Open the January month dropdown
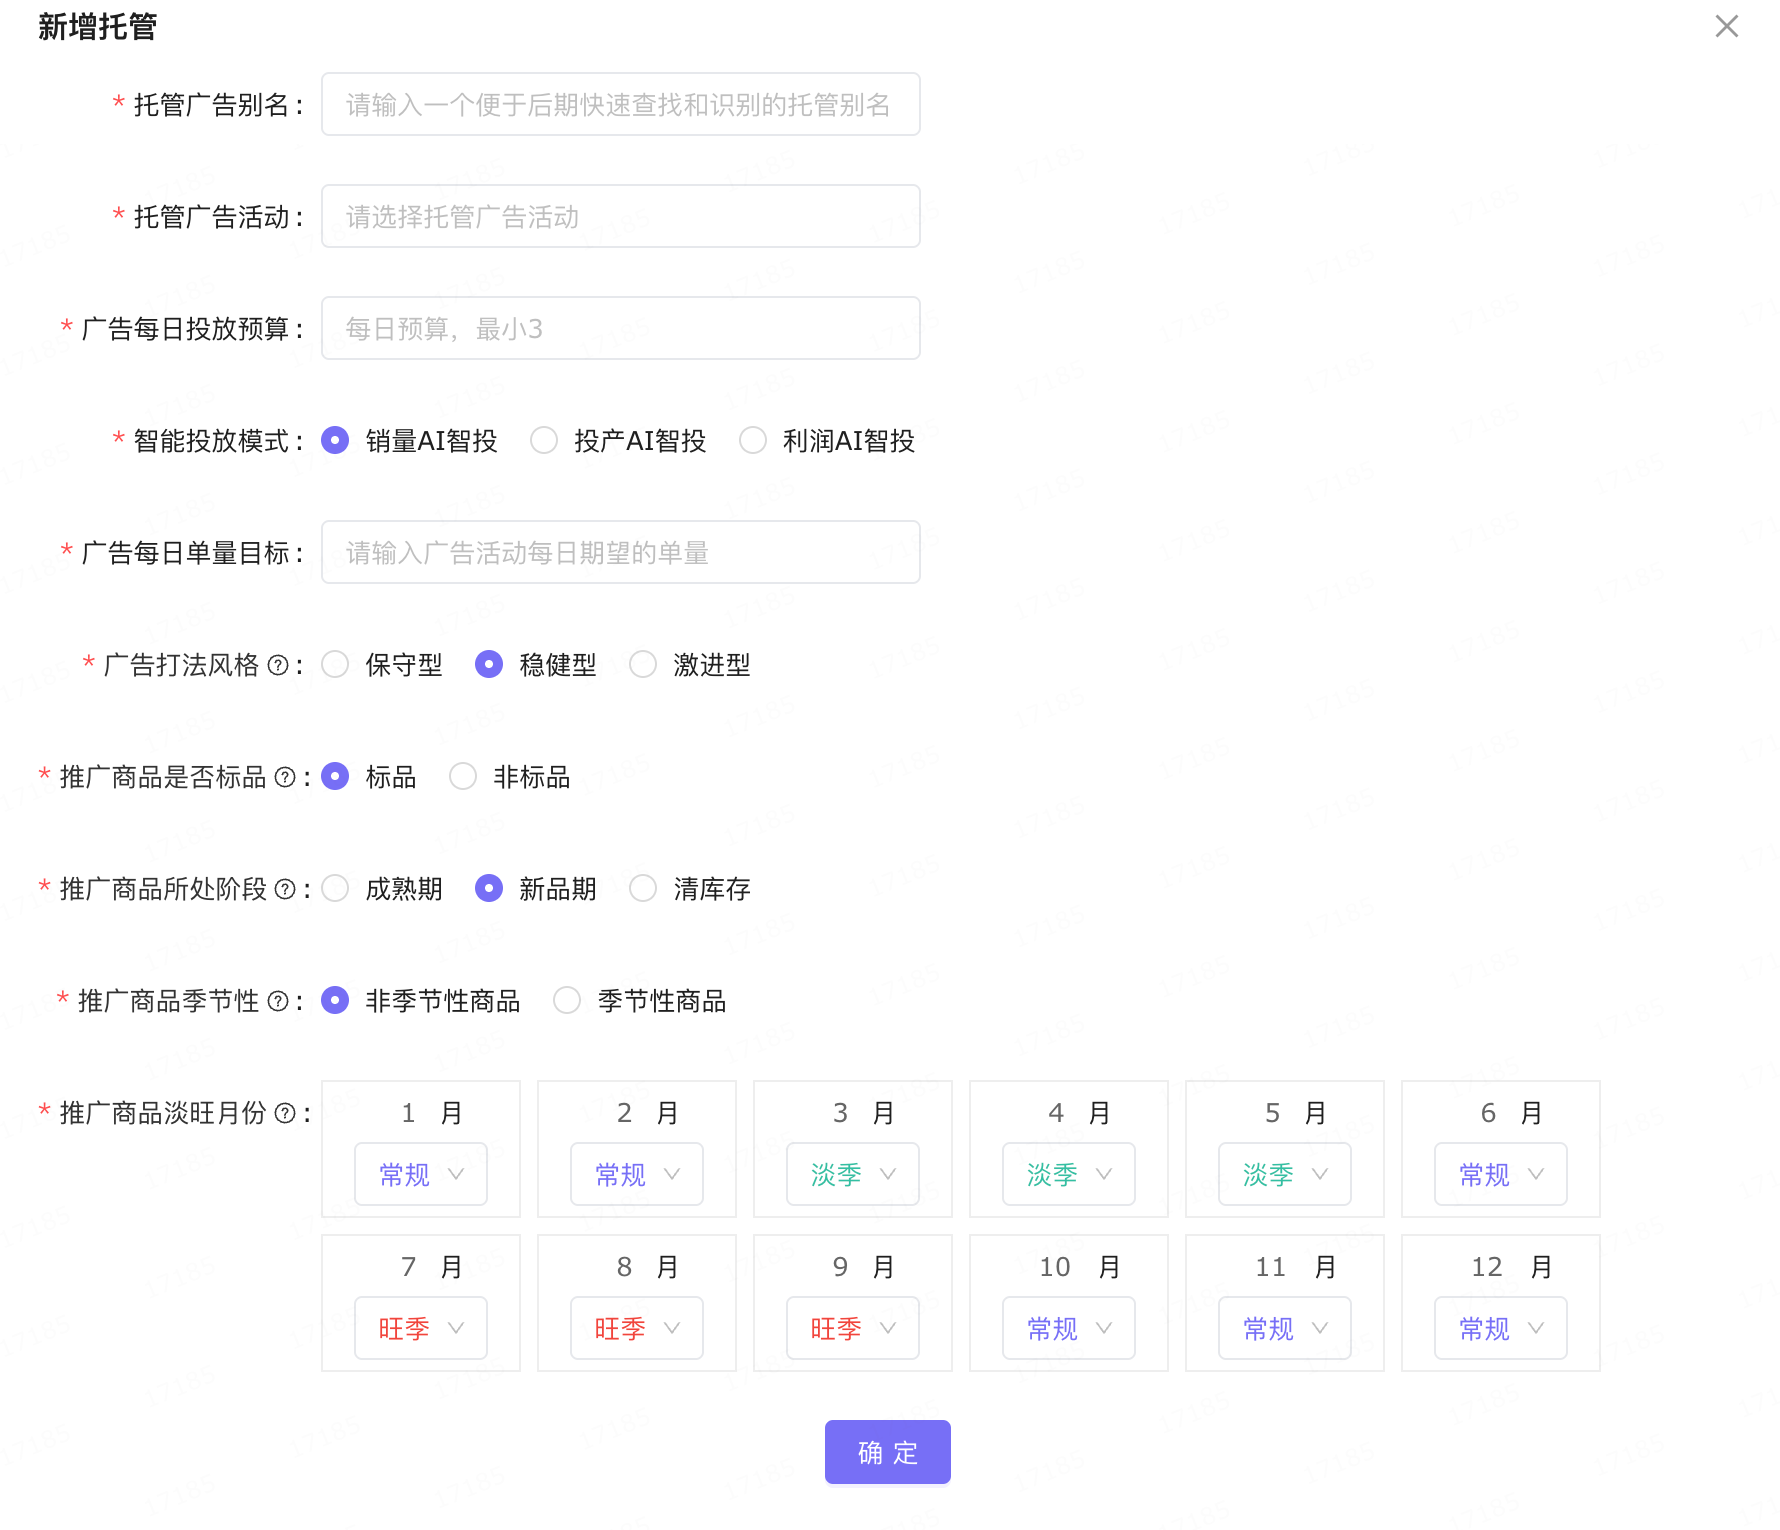Image resolution: width=1780 pixels, height=1530 pixels. 420,1174
